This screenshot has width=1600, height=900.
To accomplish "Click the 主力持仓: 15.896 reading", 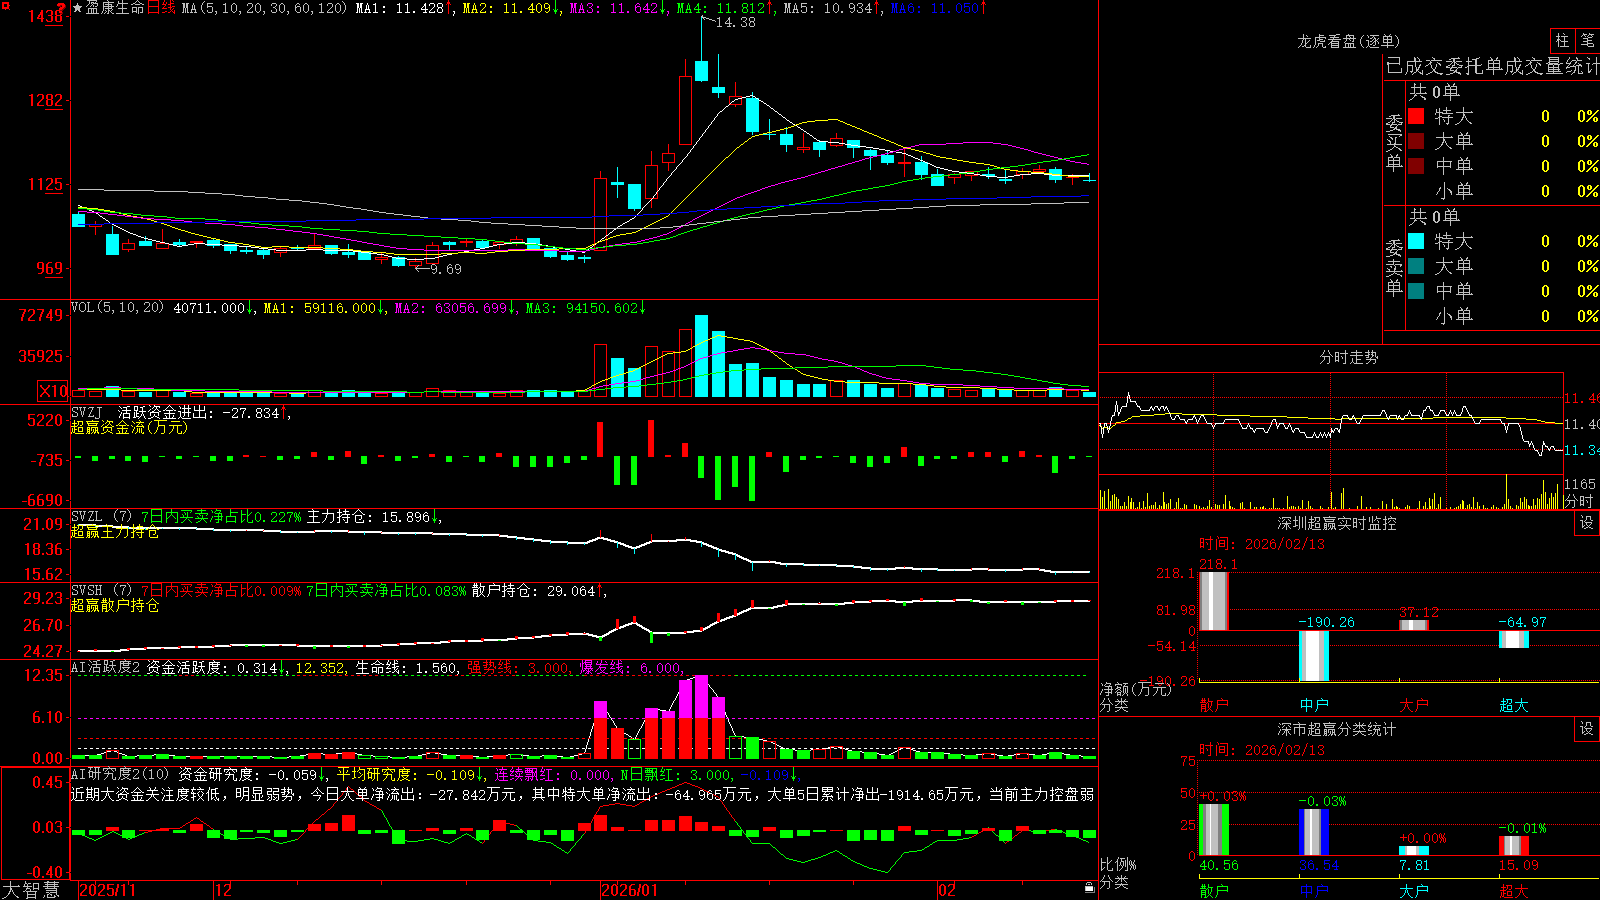I will coord(374,517).
